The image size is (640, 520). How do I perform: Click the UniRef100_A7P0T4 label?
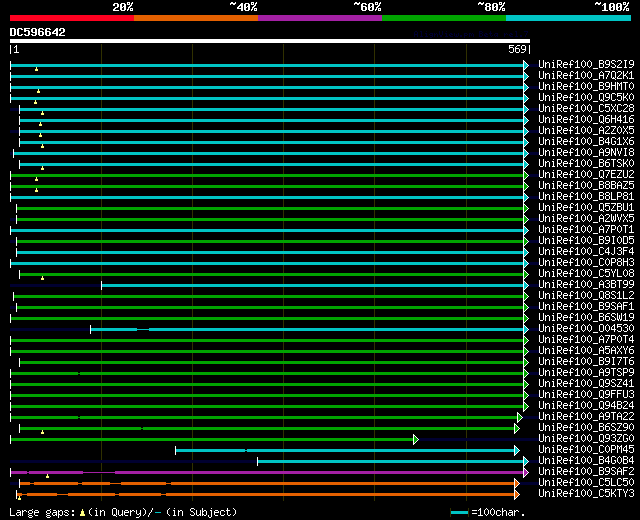[586, 340]
